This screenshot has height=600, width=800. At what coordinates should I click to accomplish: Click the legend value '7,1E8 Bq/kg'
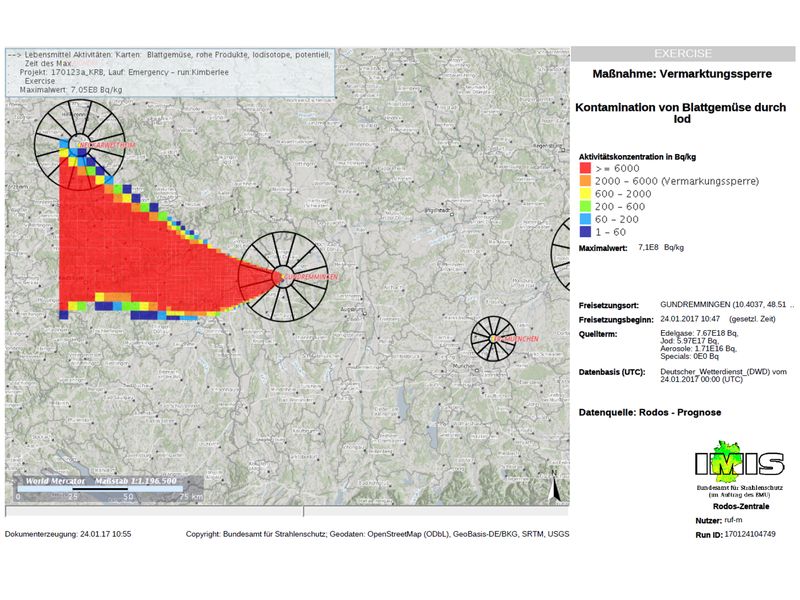pyautogui.click(x=661, y=247)
